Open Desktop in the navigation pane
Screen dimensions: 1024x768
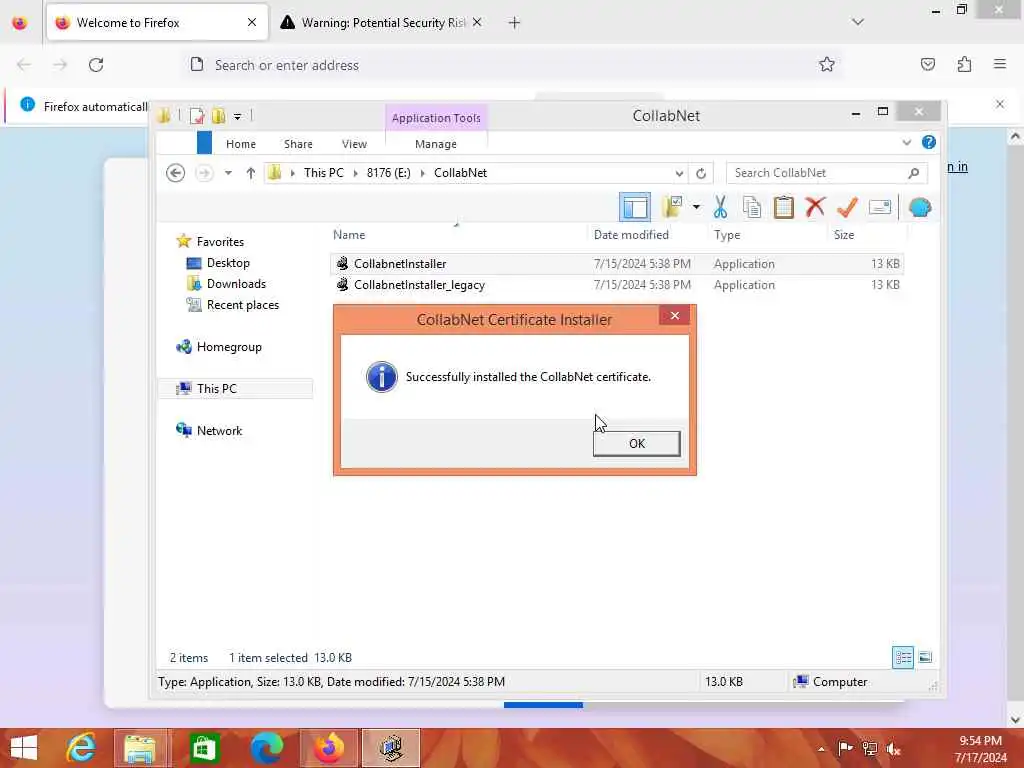click(x=228, y=263)
